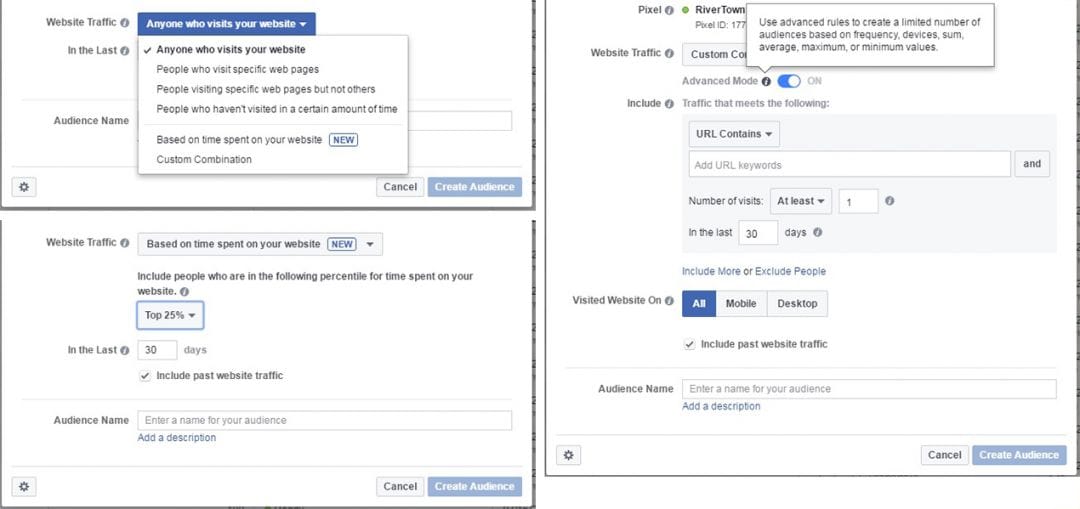1080x509 pixels.
Task: Click Cancel in top-left dialog
Action: click(400, 187)
